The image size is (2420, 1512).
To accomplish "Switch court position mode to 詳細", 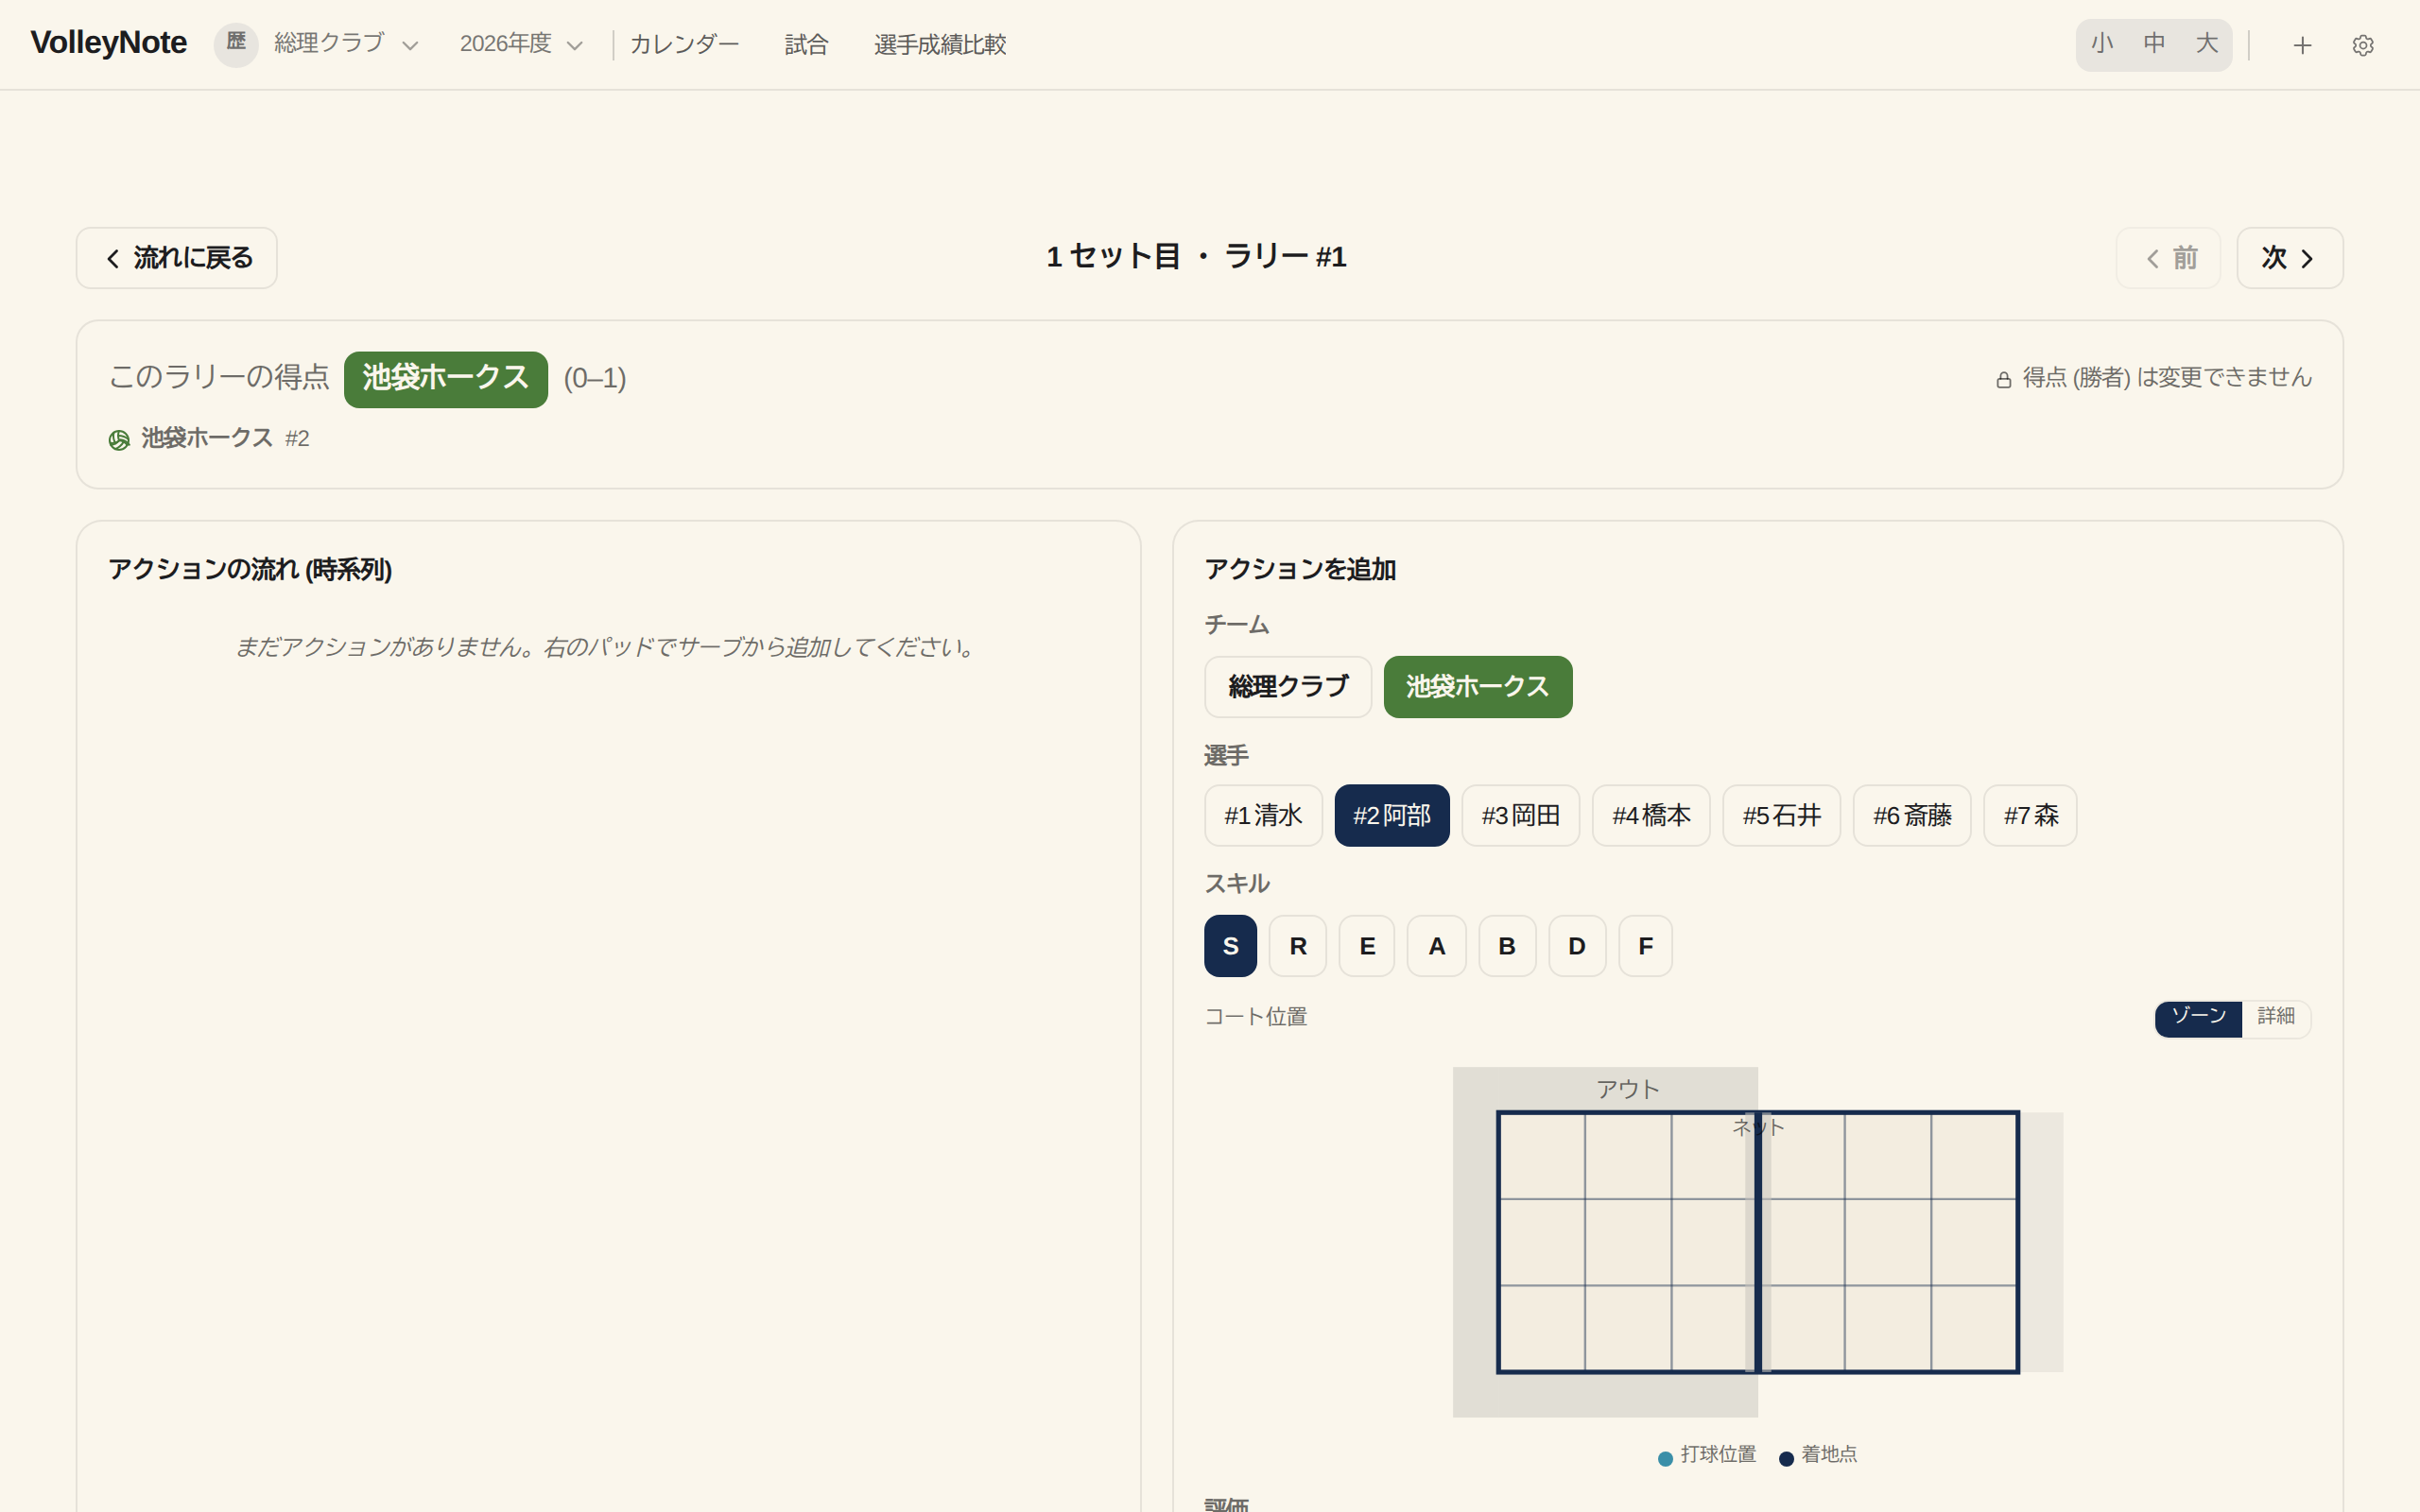I will point(2275,1017).
